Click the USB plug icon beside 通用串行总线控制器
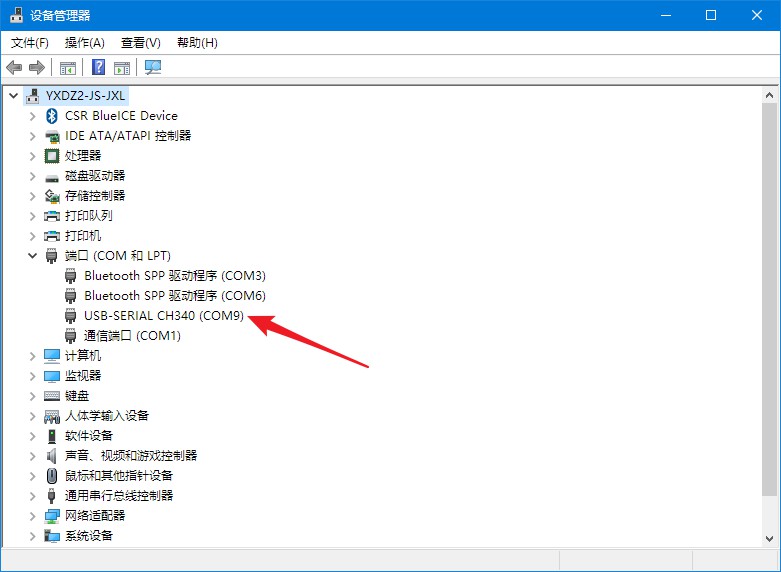This screenshot has width=781, height=572. click(x=51, y=495)
